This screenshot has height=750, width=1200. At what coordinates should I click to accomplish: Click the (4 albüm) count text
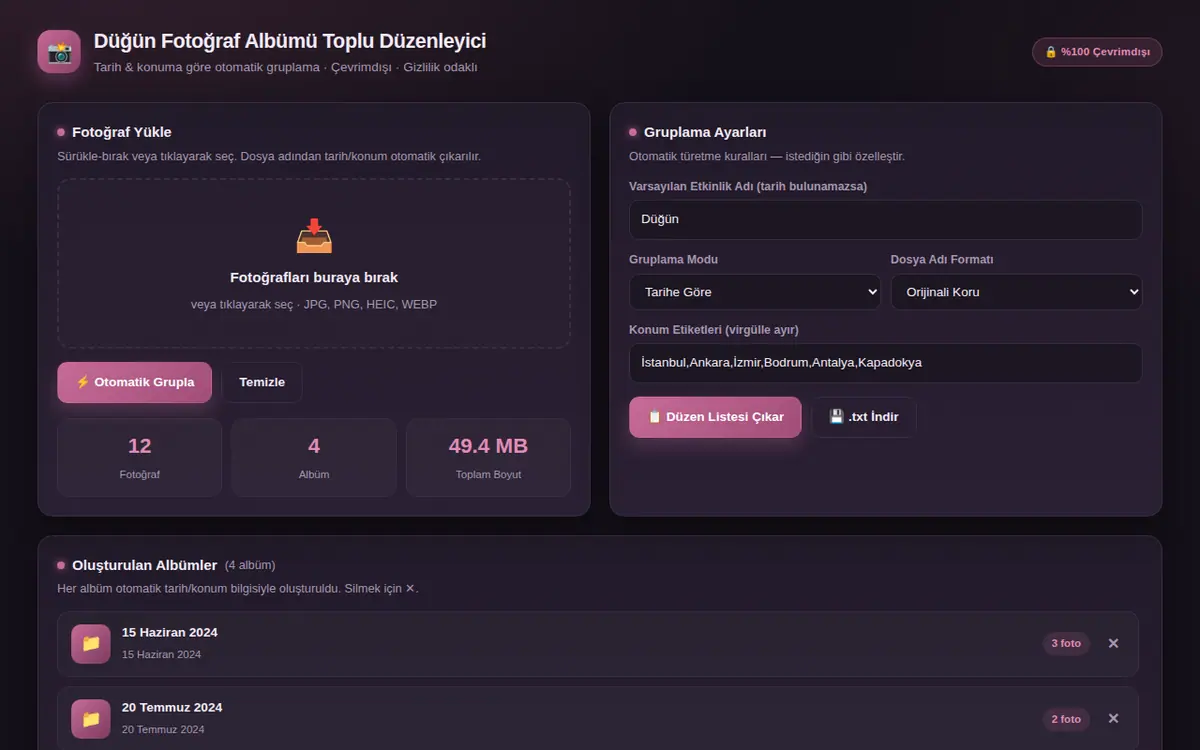[250, 565]
